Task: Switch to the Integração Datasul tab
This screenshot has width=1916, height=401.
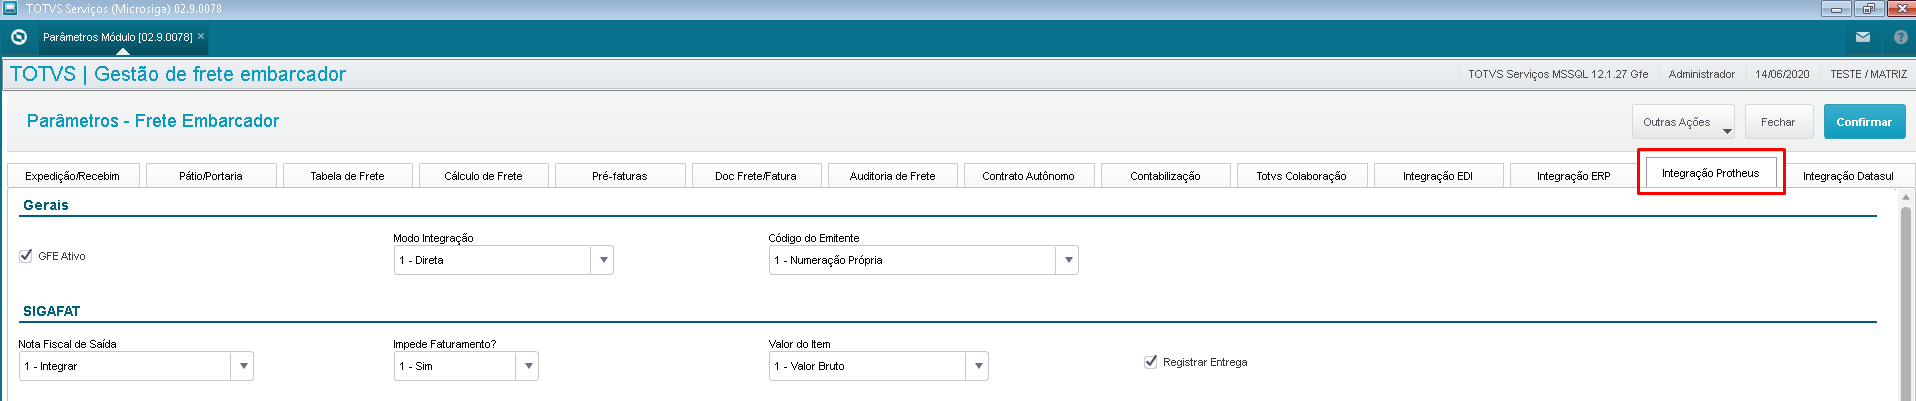Action: (1848, 176)
